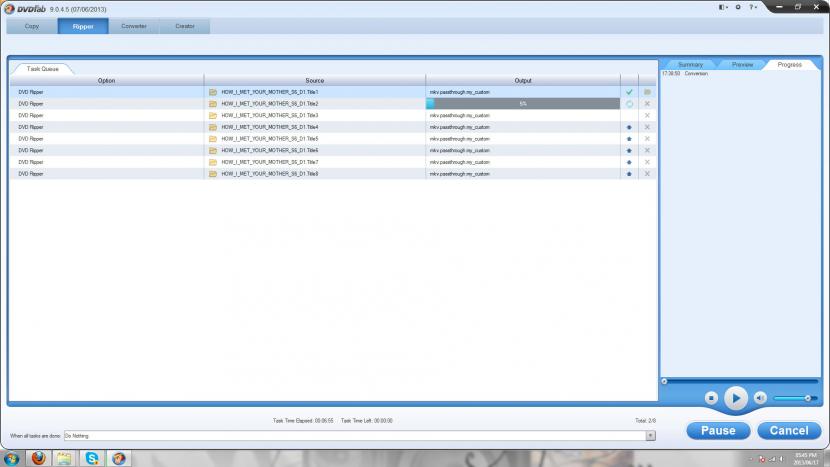
Task: Open Firefox from the taskbar
Action: (38, 458)
